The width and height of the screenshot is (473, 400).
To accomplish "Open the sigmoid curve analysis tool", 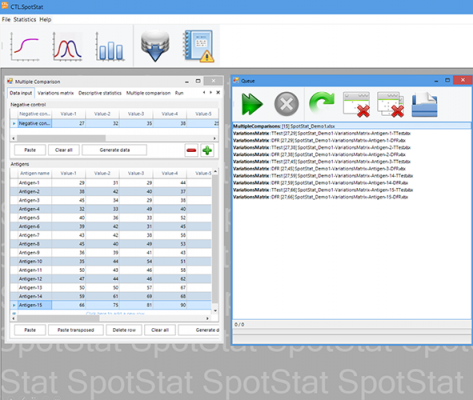I will (25, 46).
